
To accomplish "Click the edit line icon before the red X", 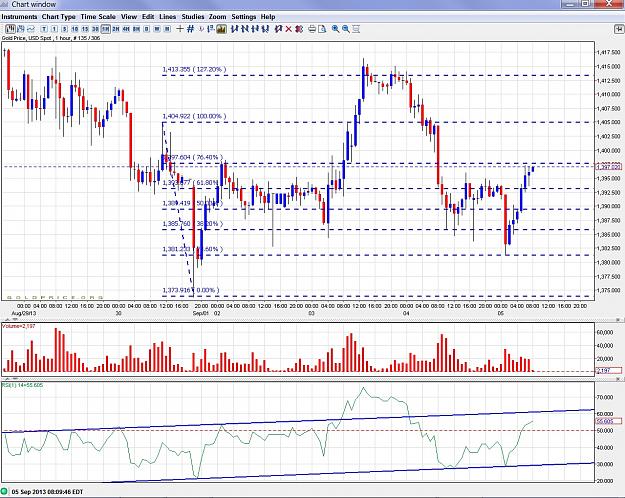I will pos(279,29).
